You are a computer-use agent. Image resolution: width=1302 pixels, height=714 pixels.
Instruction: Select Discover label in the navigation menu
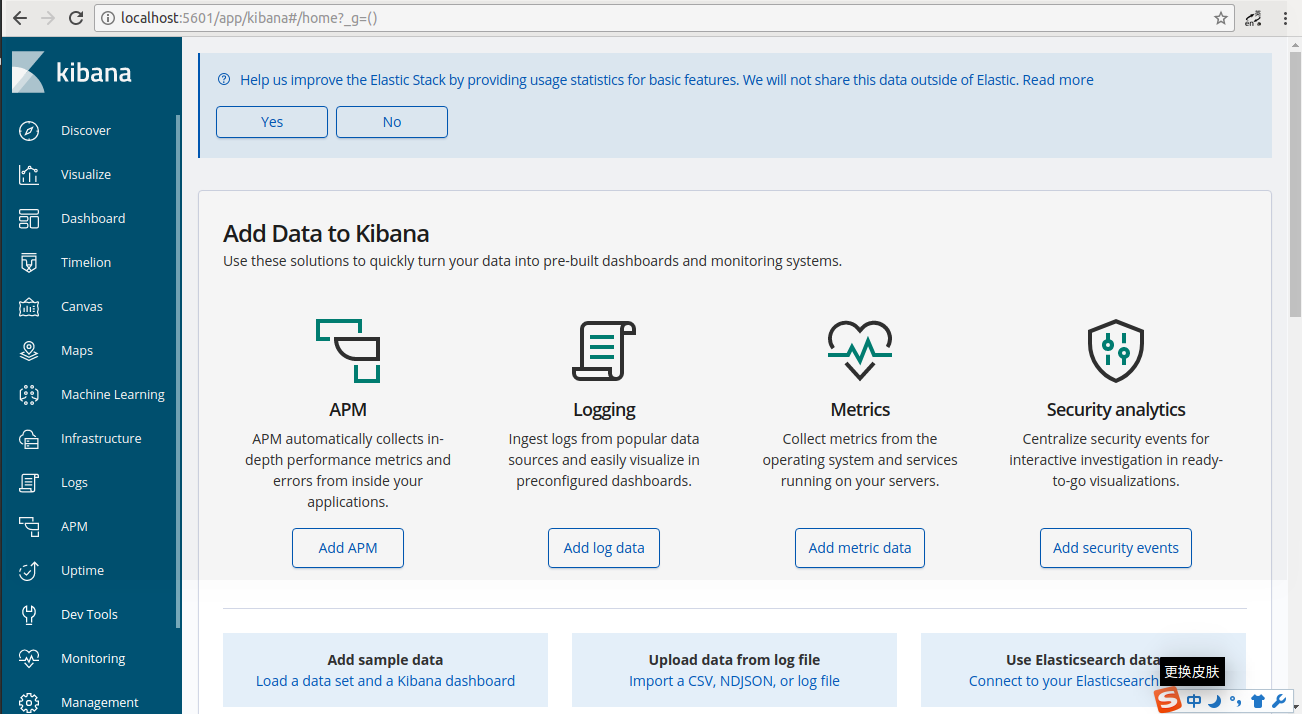point(86,131)
